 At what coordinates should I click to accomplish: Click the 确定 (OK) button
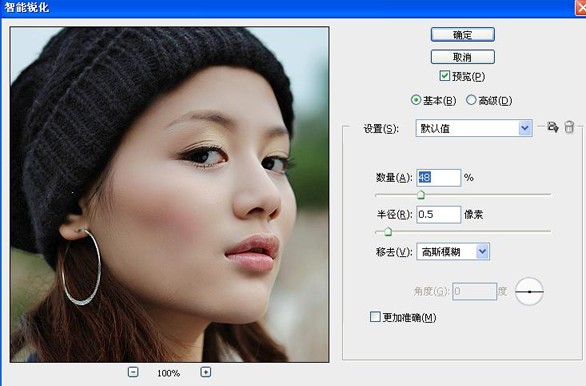click(x=463, y=35)
